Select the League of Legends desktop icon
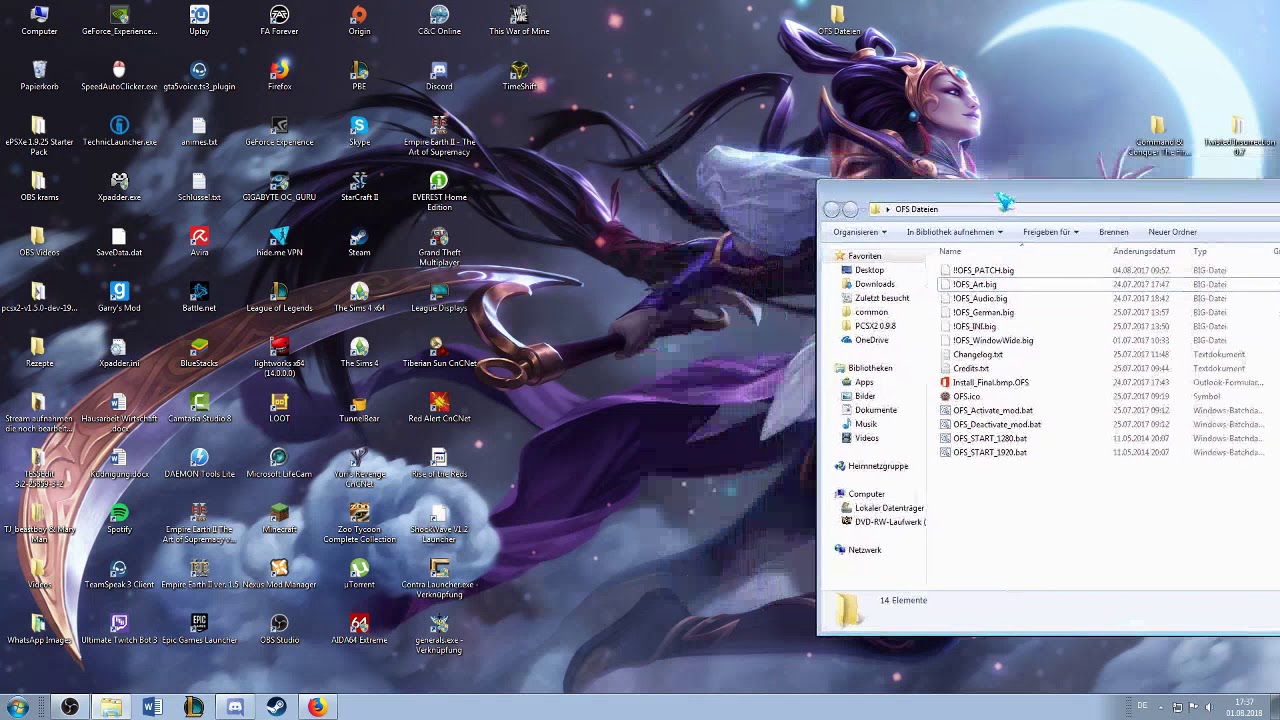Screen dimensions: 1280x720 [x=279, y=297]
